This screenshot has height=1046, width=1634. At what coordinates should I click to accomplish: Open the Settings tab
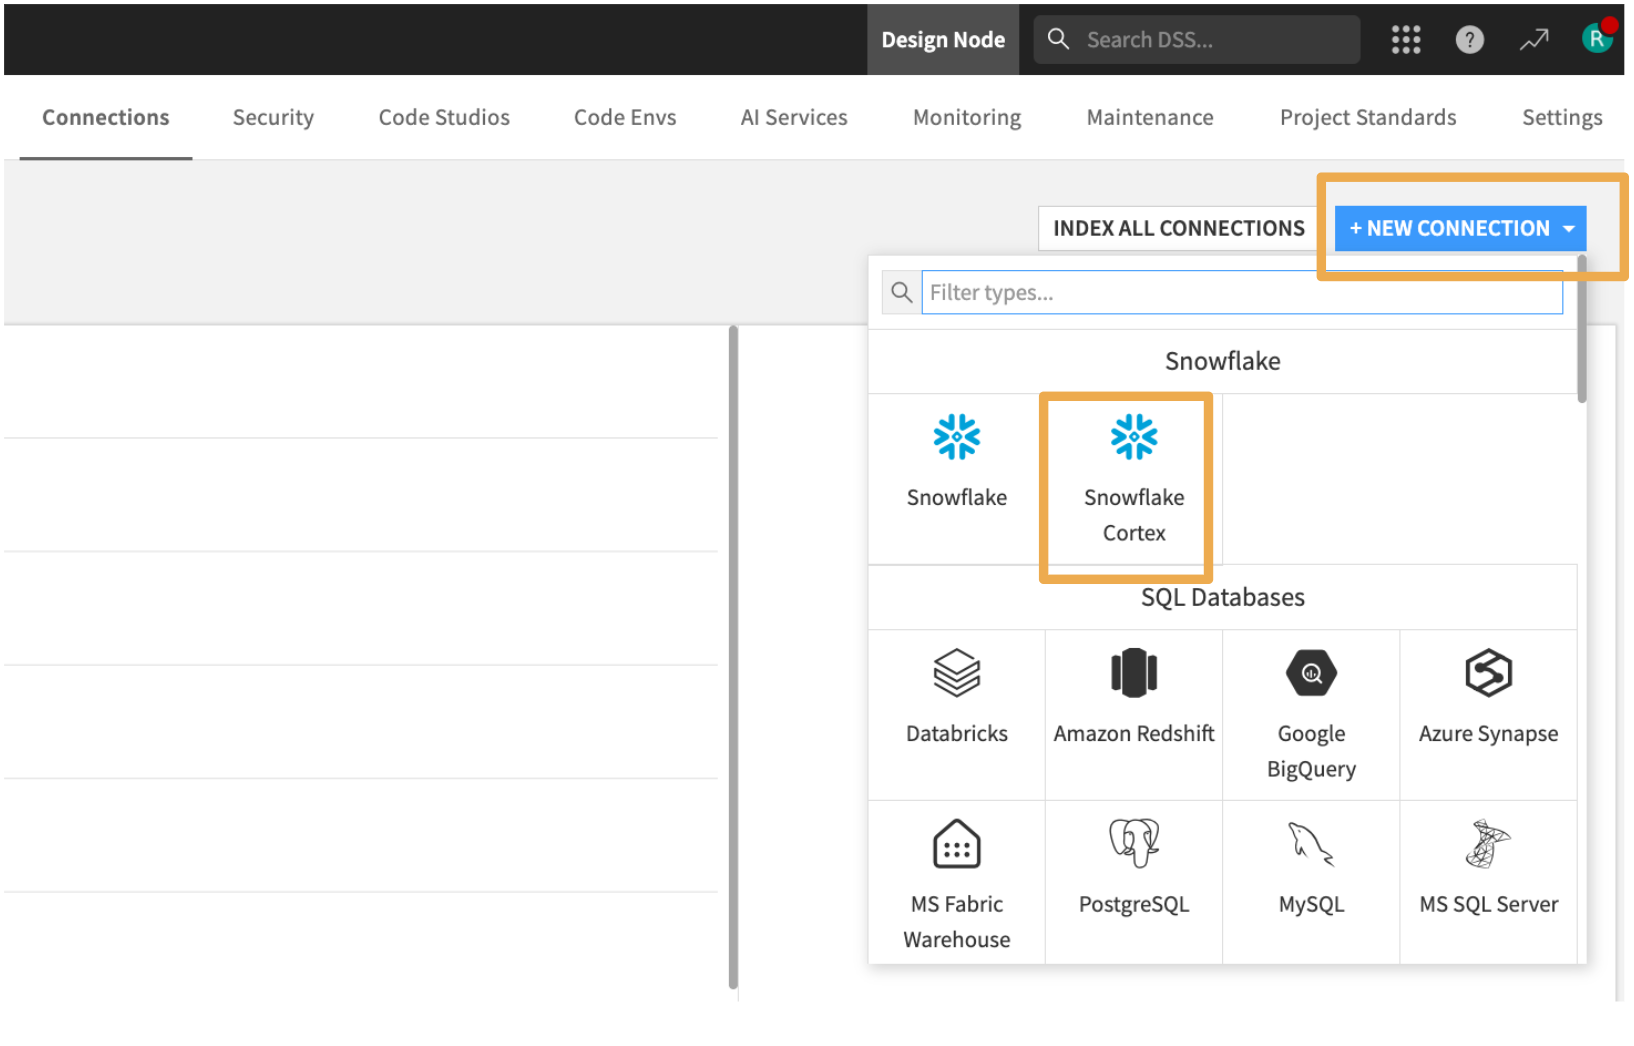1562,117
